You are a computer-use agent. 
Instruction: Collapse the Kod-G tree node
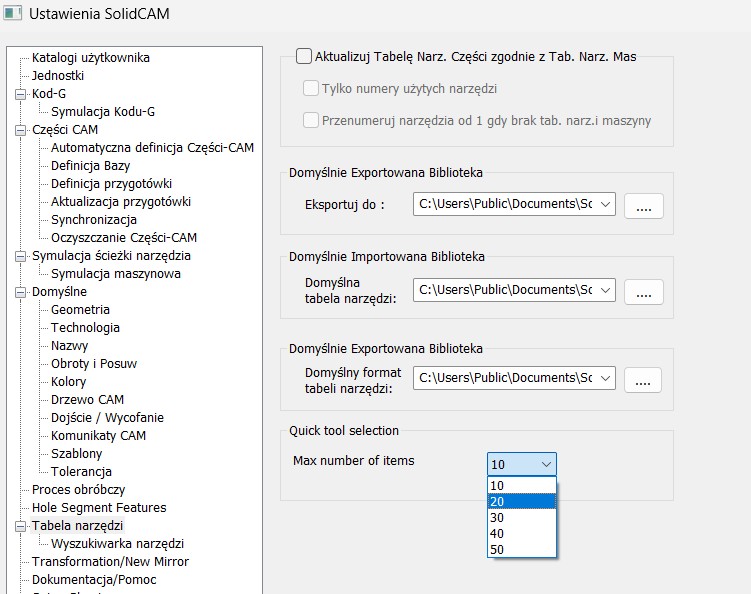20,94
